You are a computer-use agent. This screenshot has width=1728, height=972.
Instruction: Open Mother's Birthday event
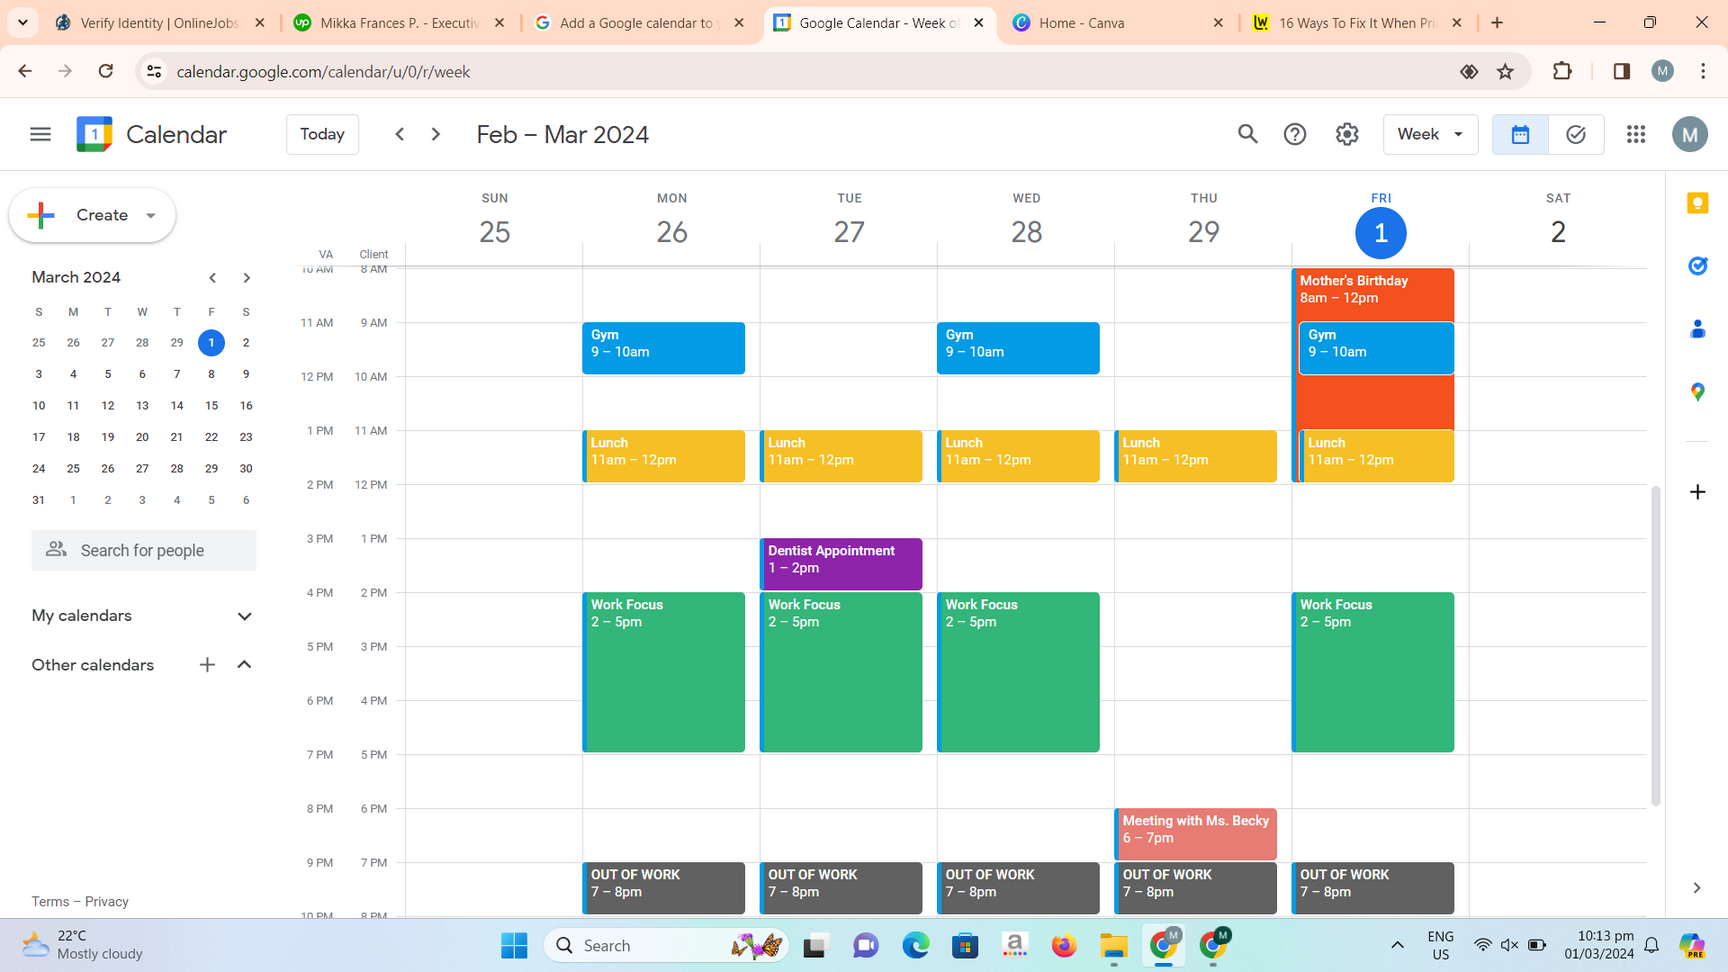click(x=1373, y=290)
